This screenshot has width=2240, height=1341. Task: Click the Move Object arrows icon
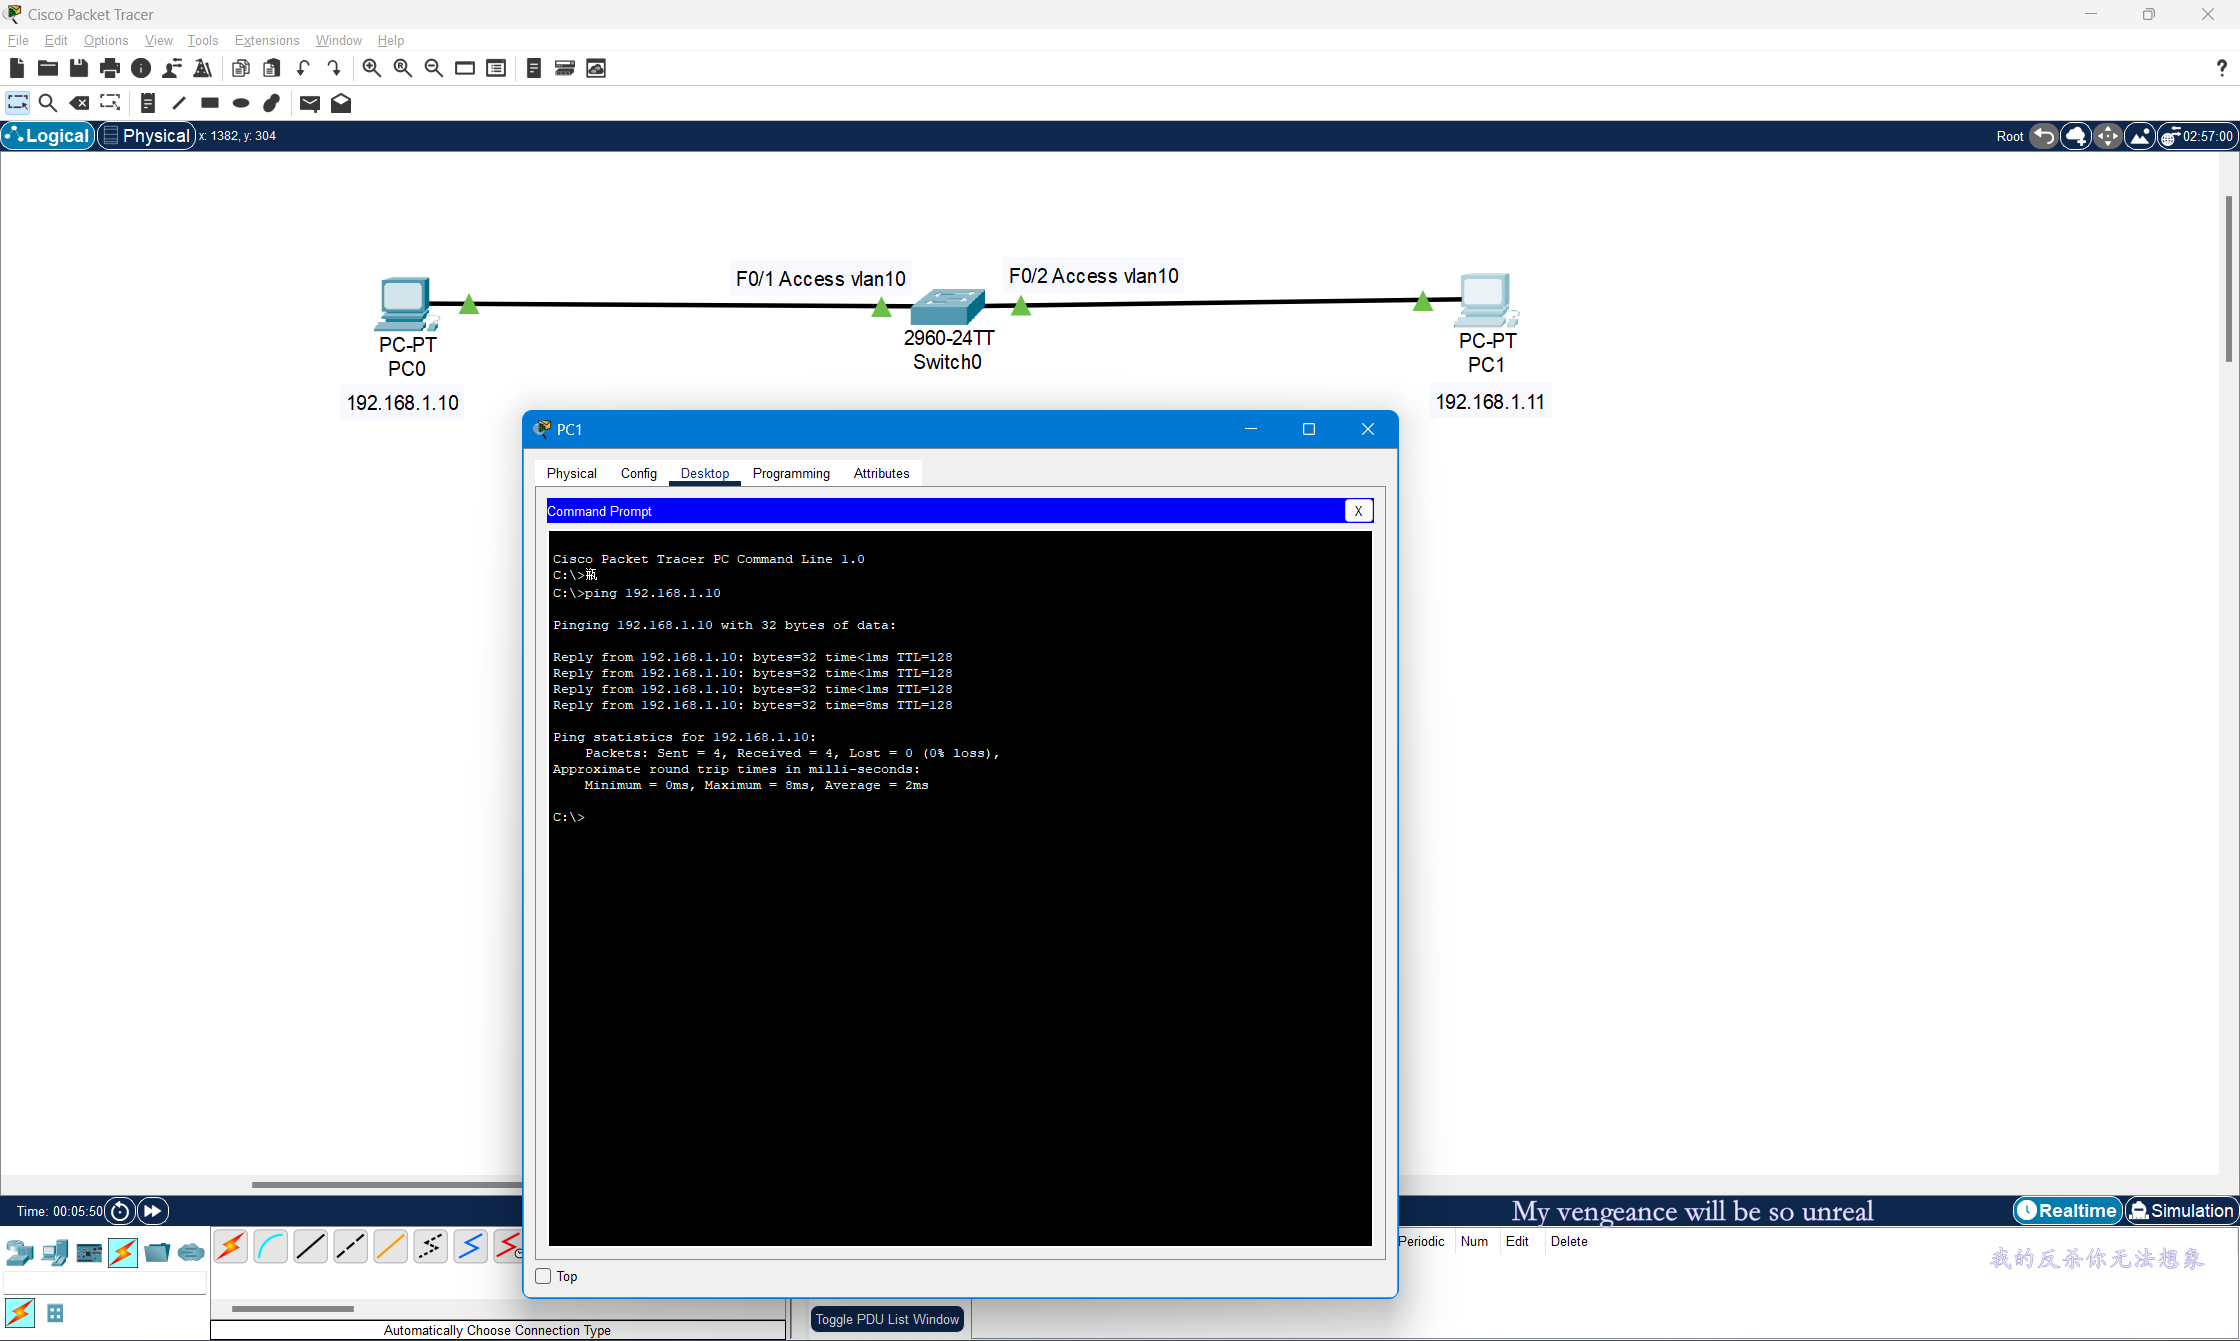(2108, 136)
